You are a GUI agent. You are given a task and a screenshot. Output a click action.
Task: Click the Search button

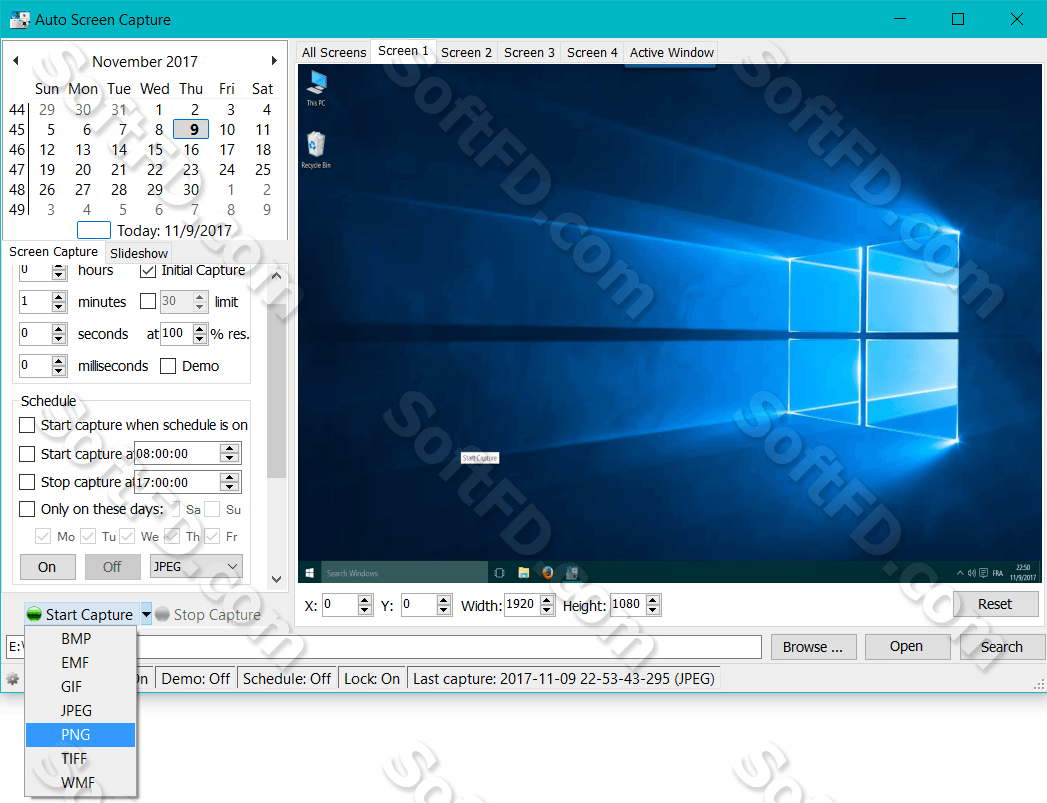tap(1002, 647)
